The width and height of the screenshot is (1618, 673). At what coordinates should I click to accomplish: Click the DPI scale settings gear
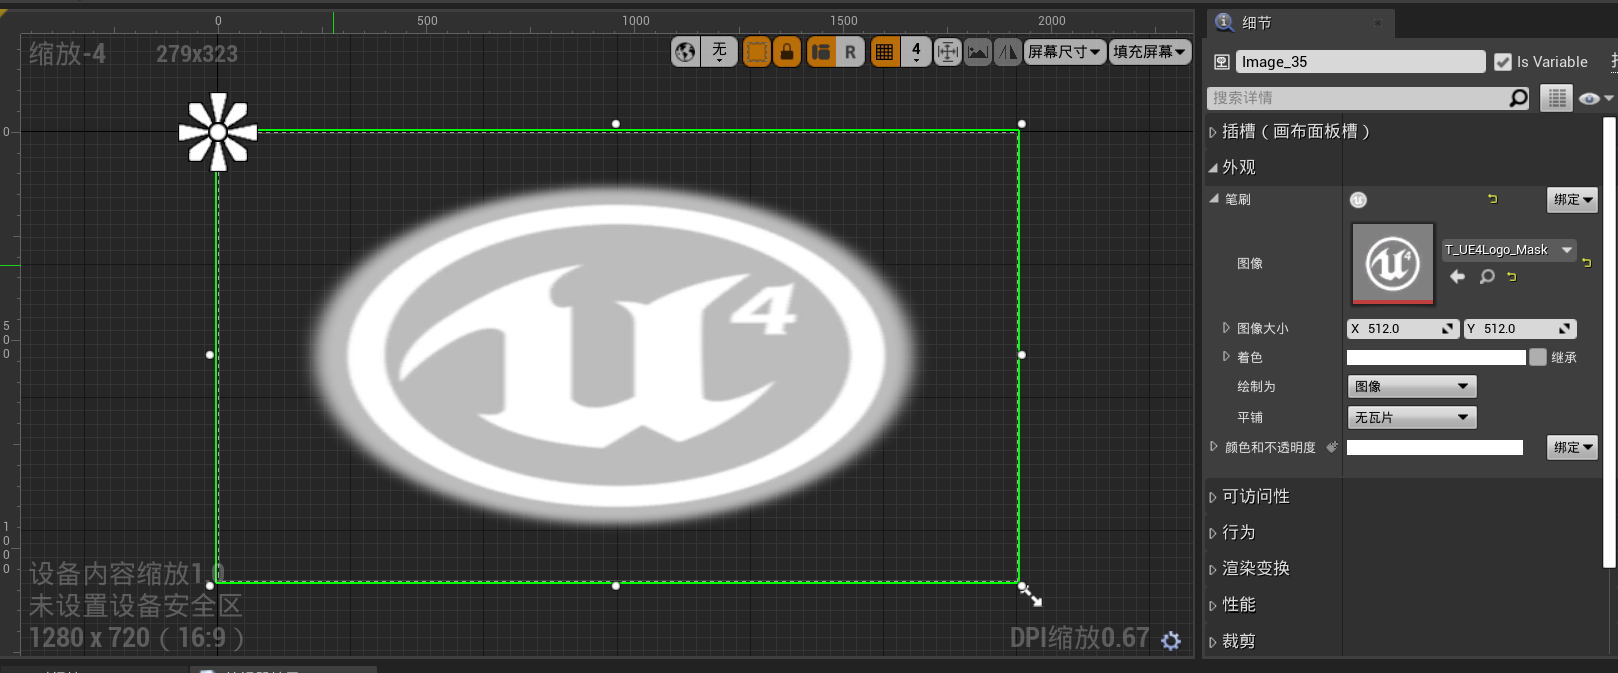coord(1171,640)
